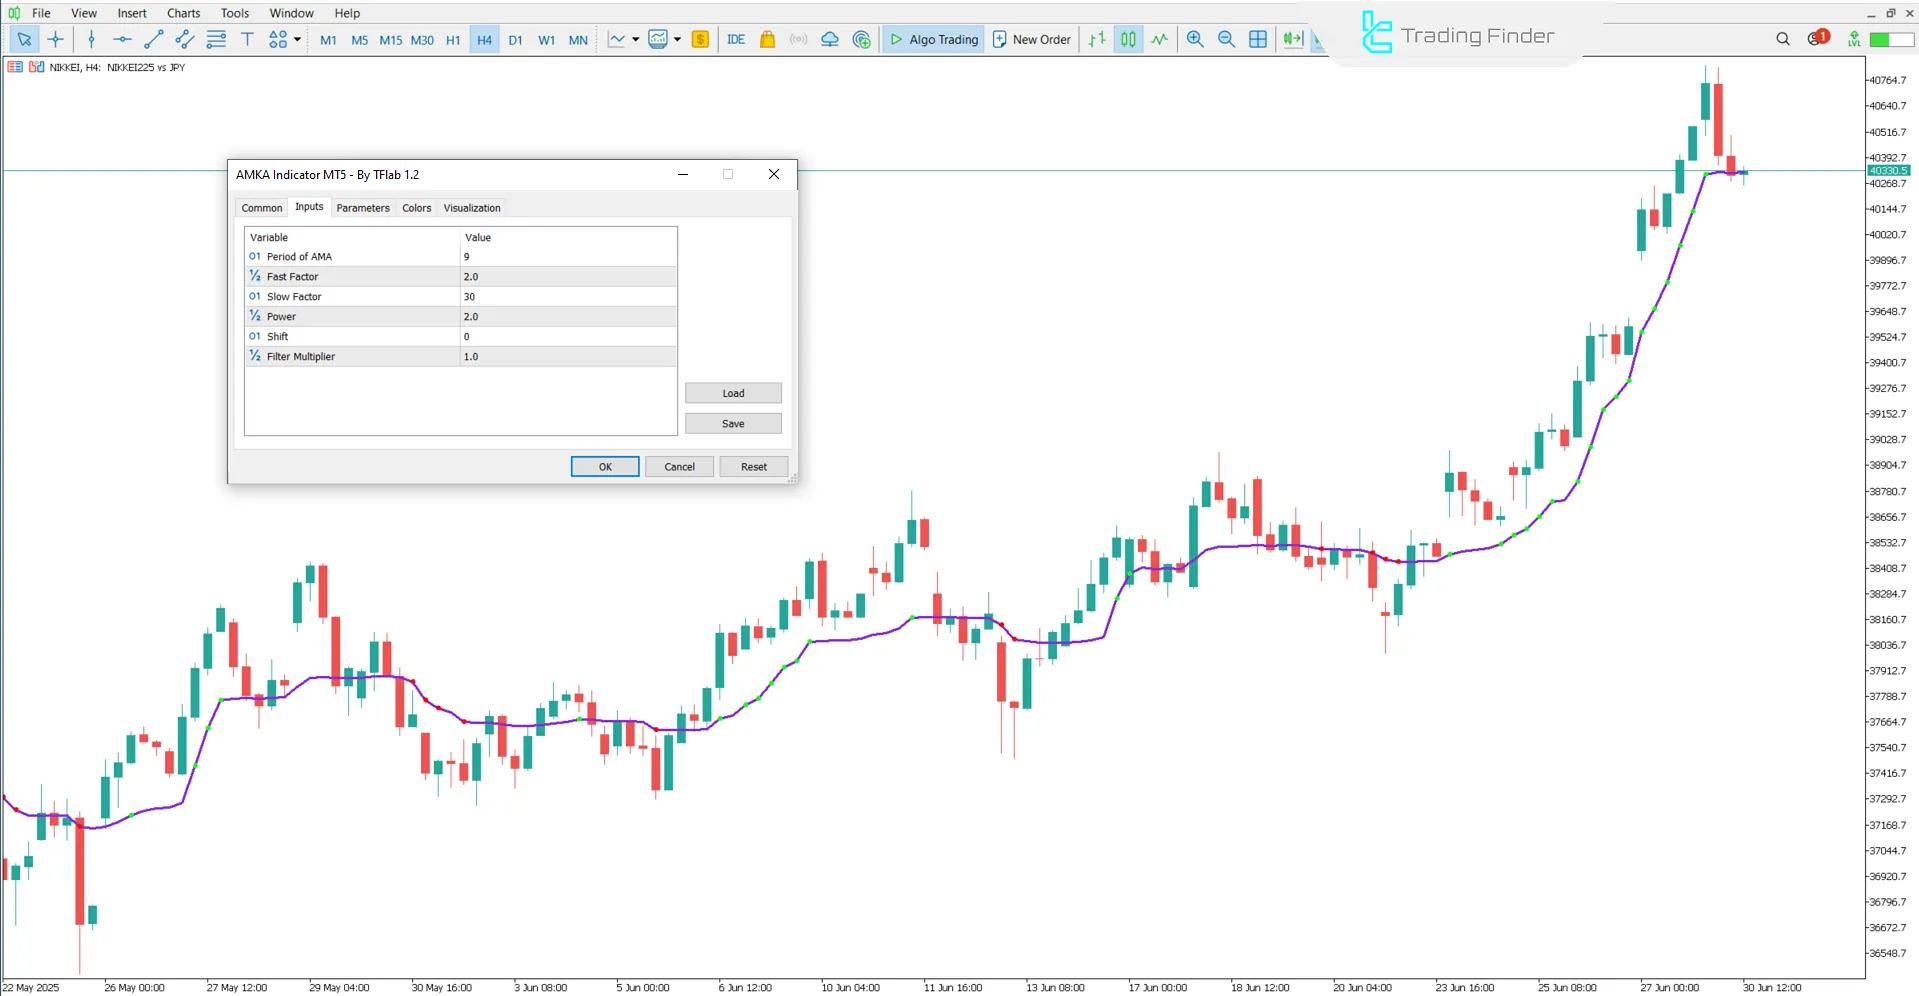Enable Algo Trading
Screen dimensions: 1919x996
pyautogui.click(x=932, y=39)
